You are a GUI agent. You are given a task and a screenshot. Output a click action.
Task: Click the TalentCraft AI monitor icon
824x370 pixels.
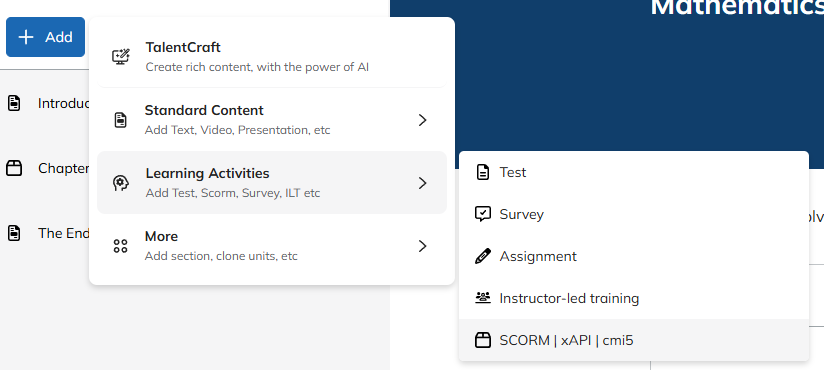(121, 57)
